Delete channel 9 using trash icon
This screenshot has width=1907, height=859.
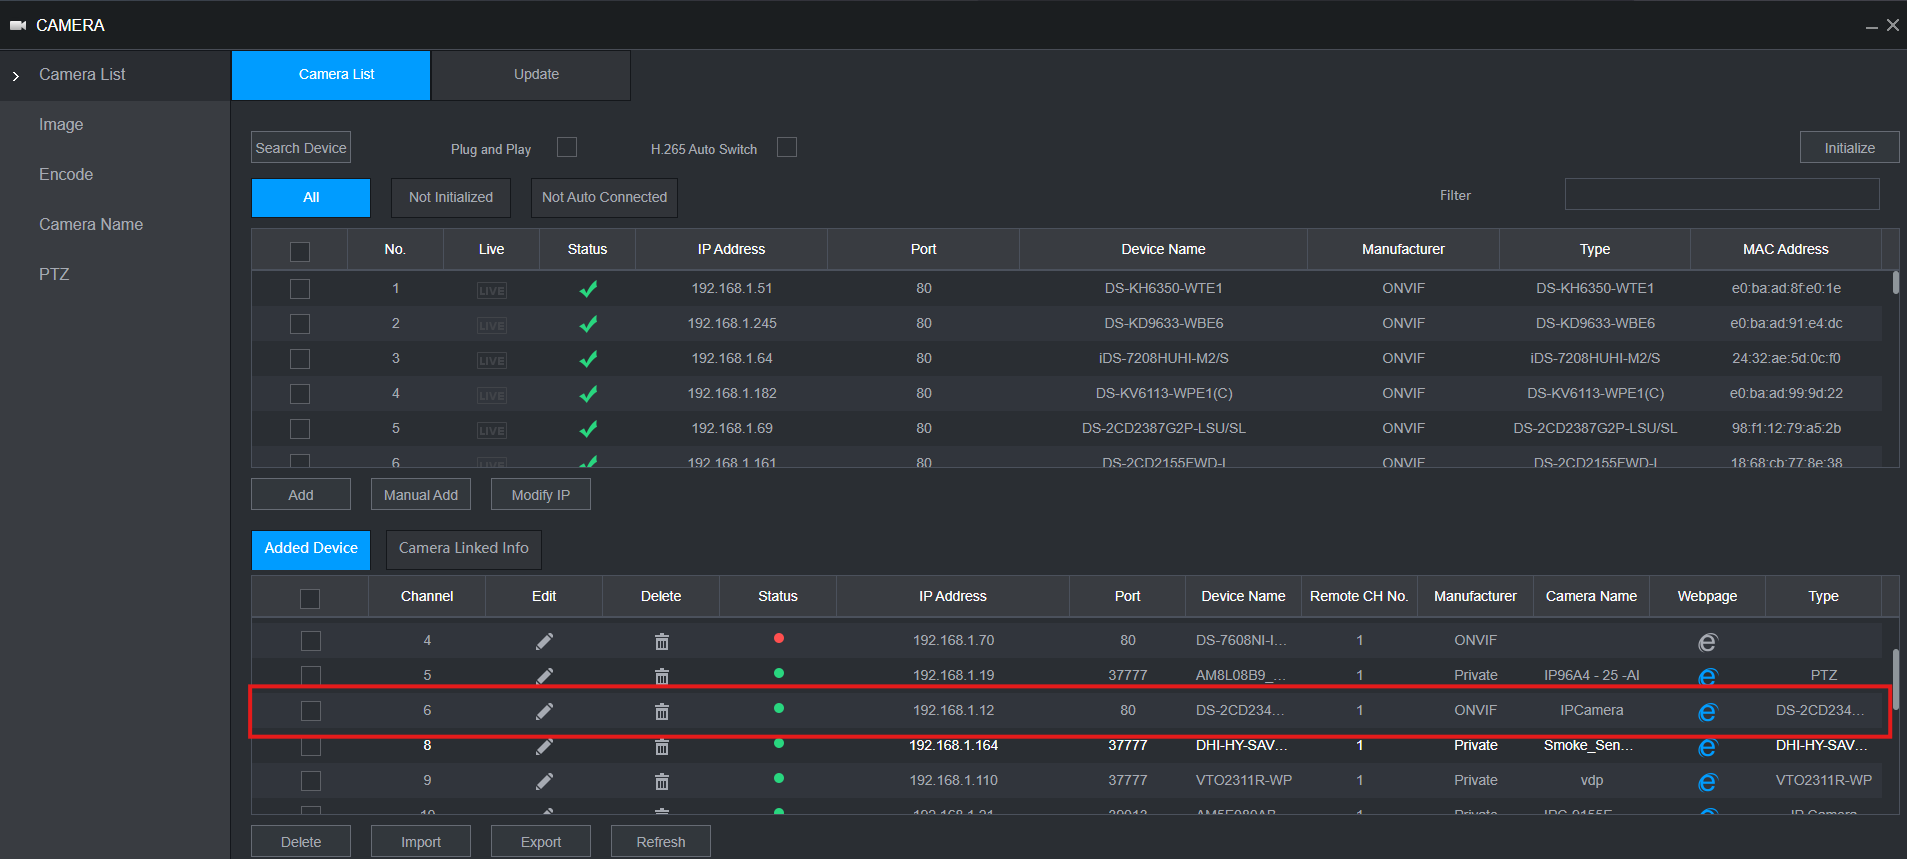(661, 781)
